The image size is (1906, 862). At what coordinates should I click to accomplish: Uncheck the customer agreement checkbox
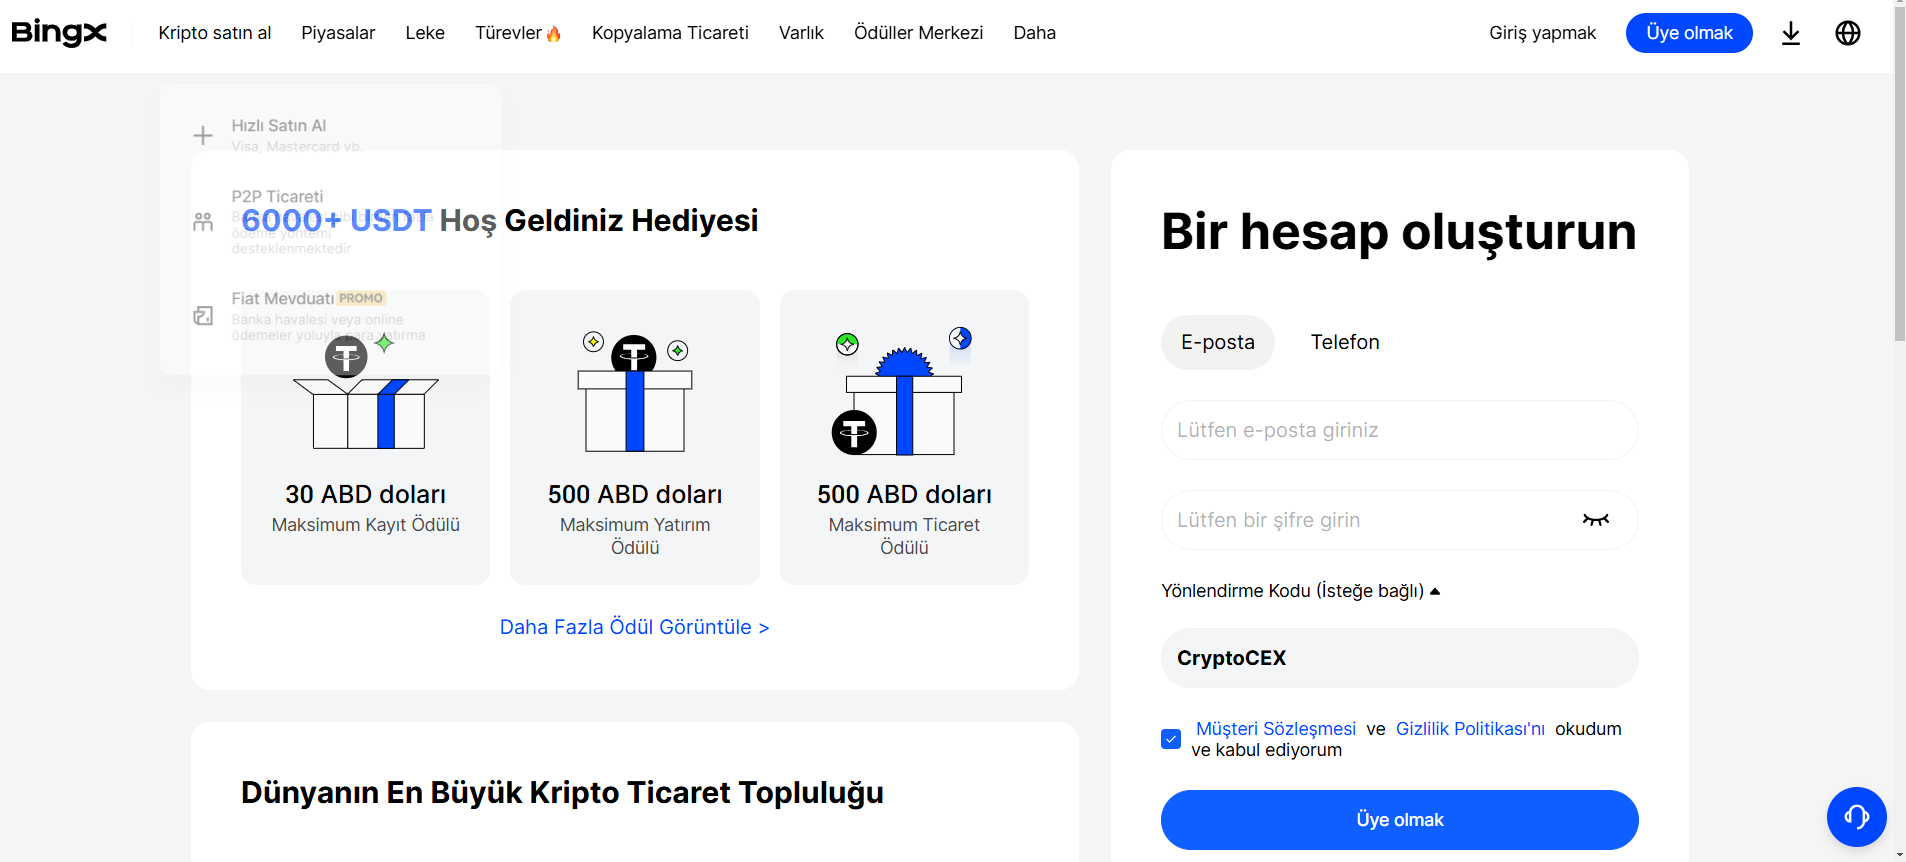[1171, 739]
